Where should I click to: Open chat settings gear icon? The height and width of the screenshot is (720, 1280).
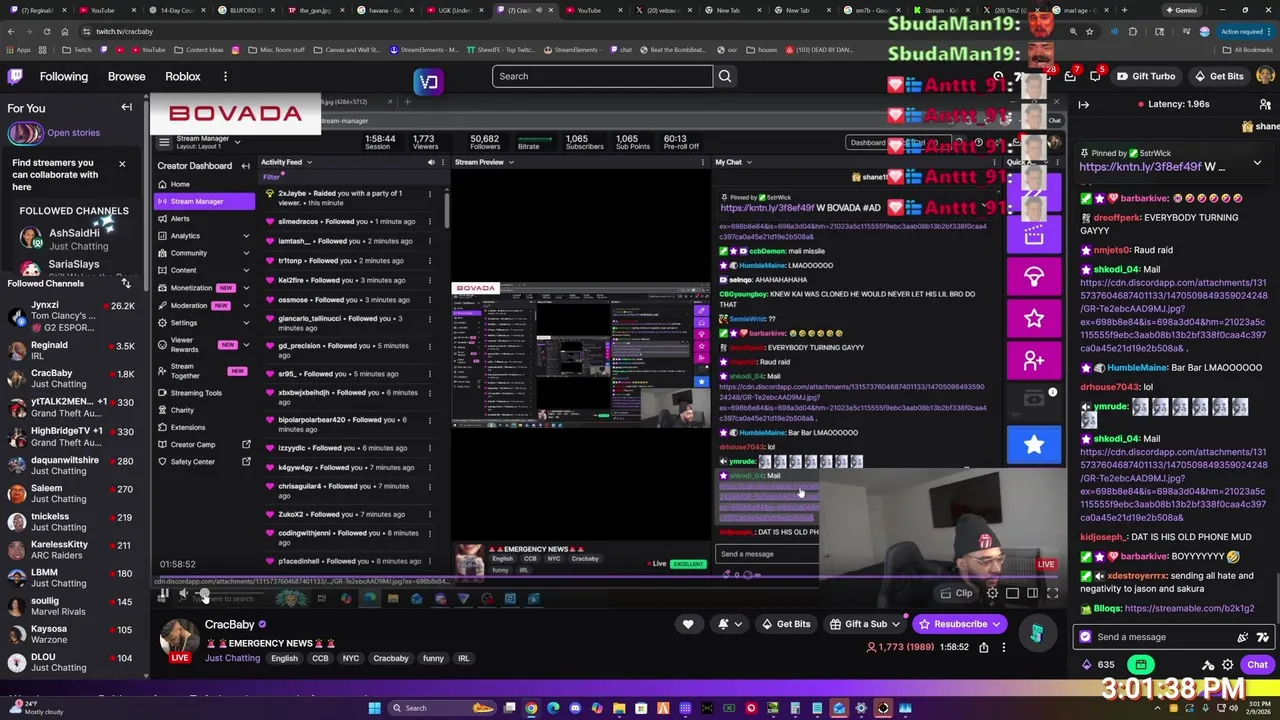pos(1229,665)
